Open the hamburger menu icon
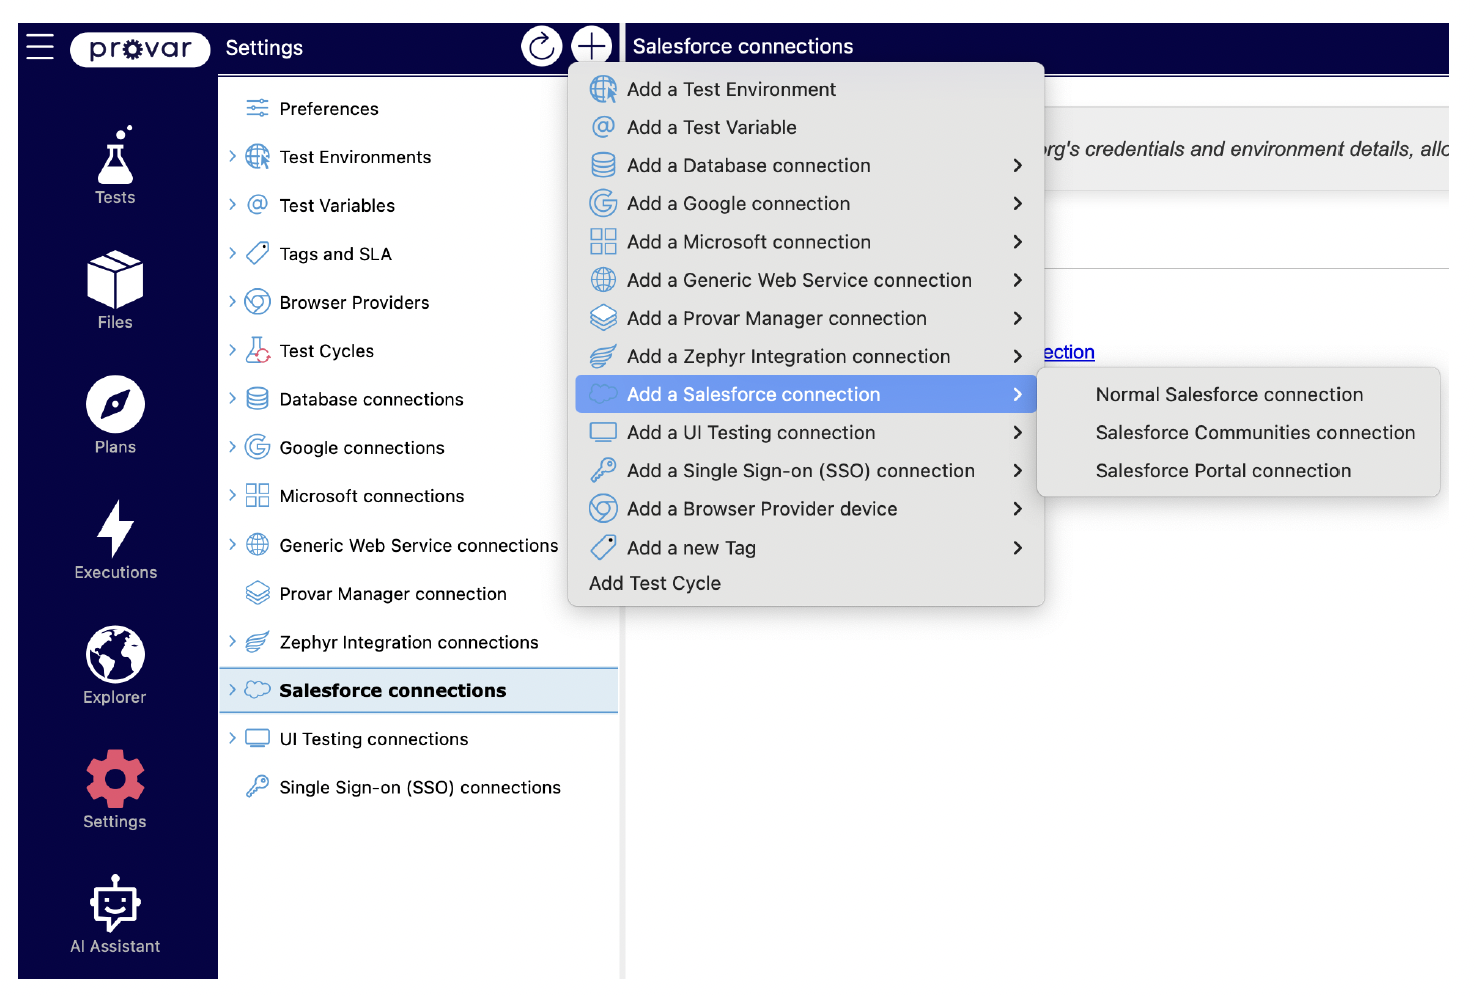 pos(40,46)
